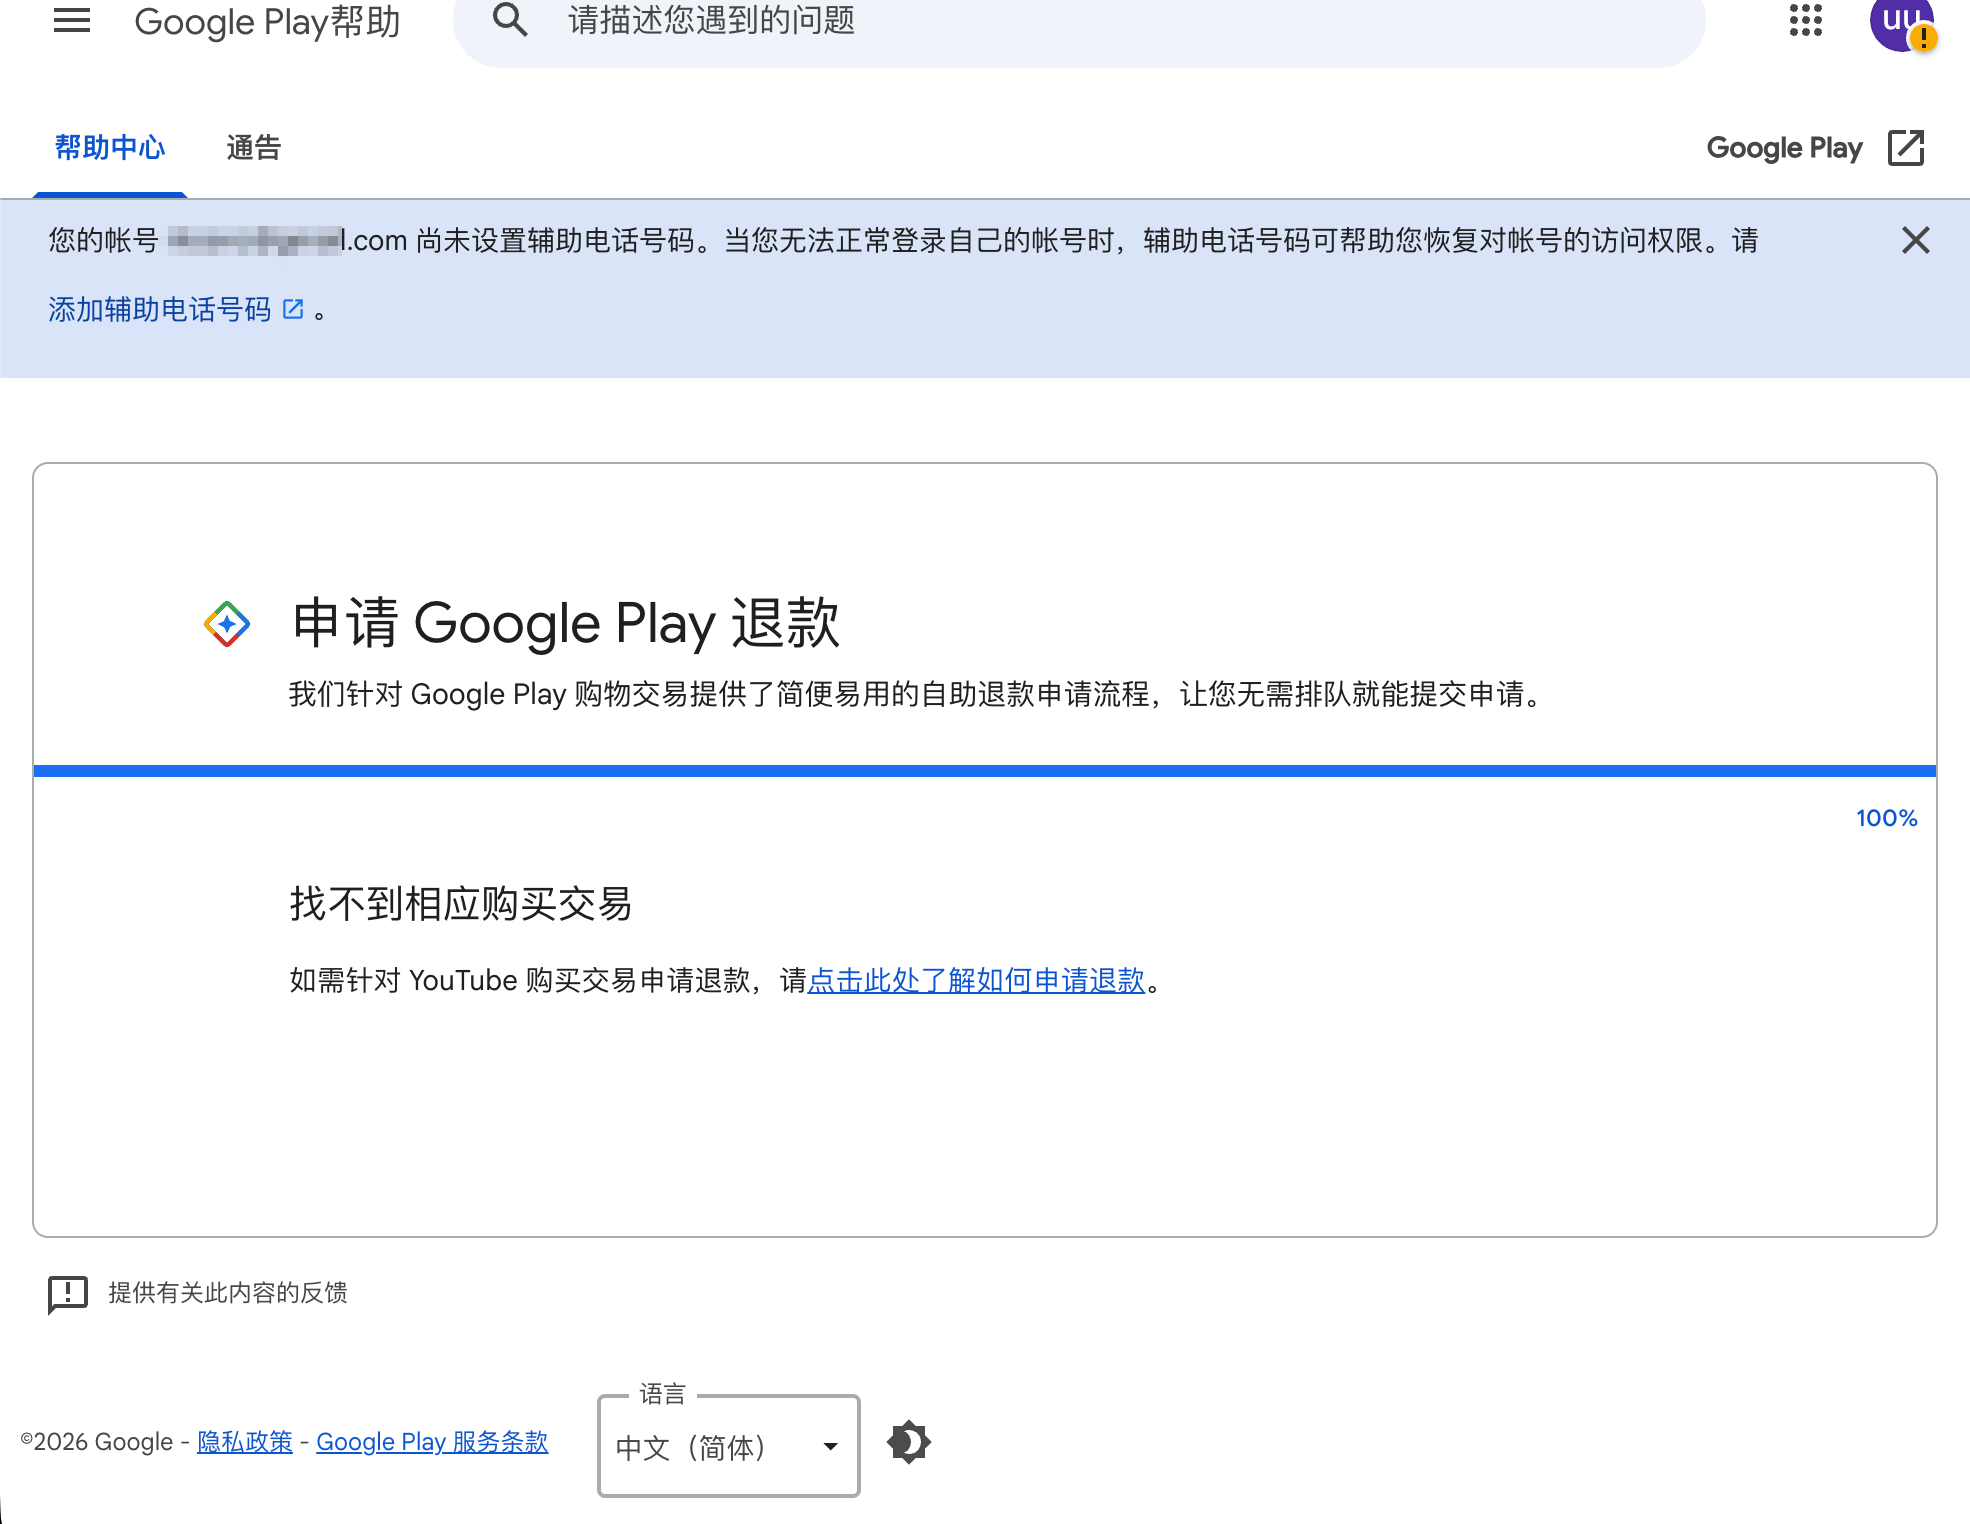
Task: Toggle dark mode theme icon
Action: coord(909,1442)
